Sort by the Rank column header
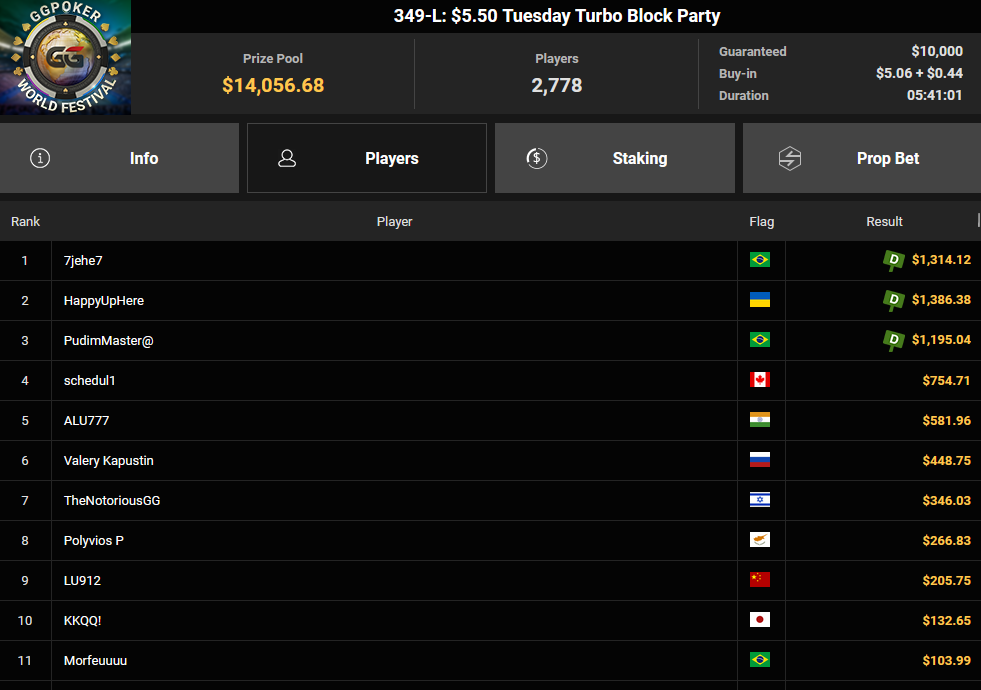This screenshot has width=981, height=690. pyautogui.click(x=25, y=221)
